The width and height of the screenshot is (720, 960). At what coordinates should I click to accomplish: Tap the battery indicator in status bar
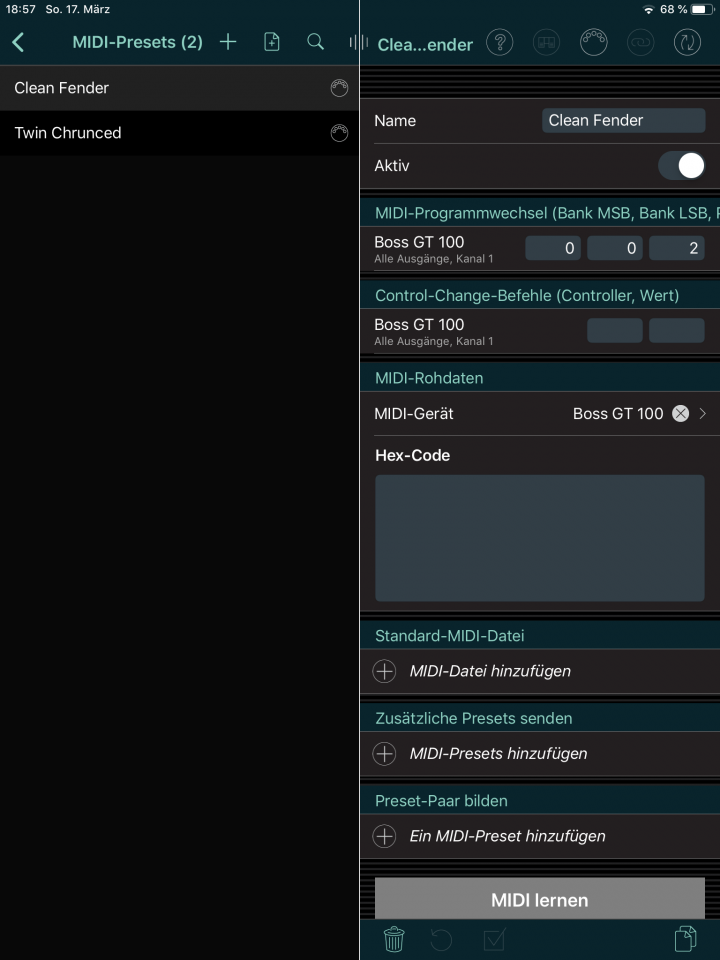[x=702, y=9]
